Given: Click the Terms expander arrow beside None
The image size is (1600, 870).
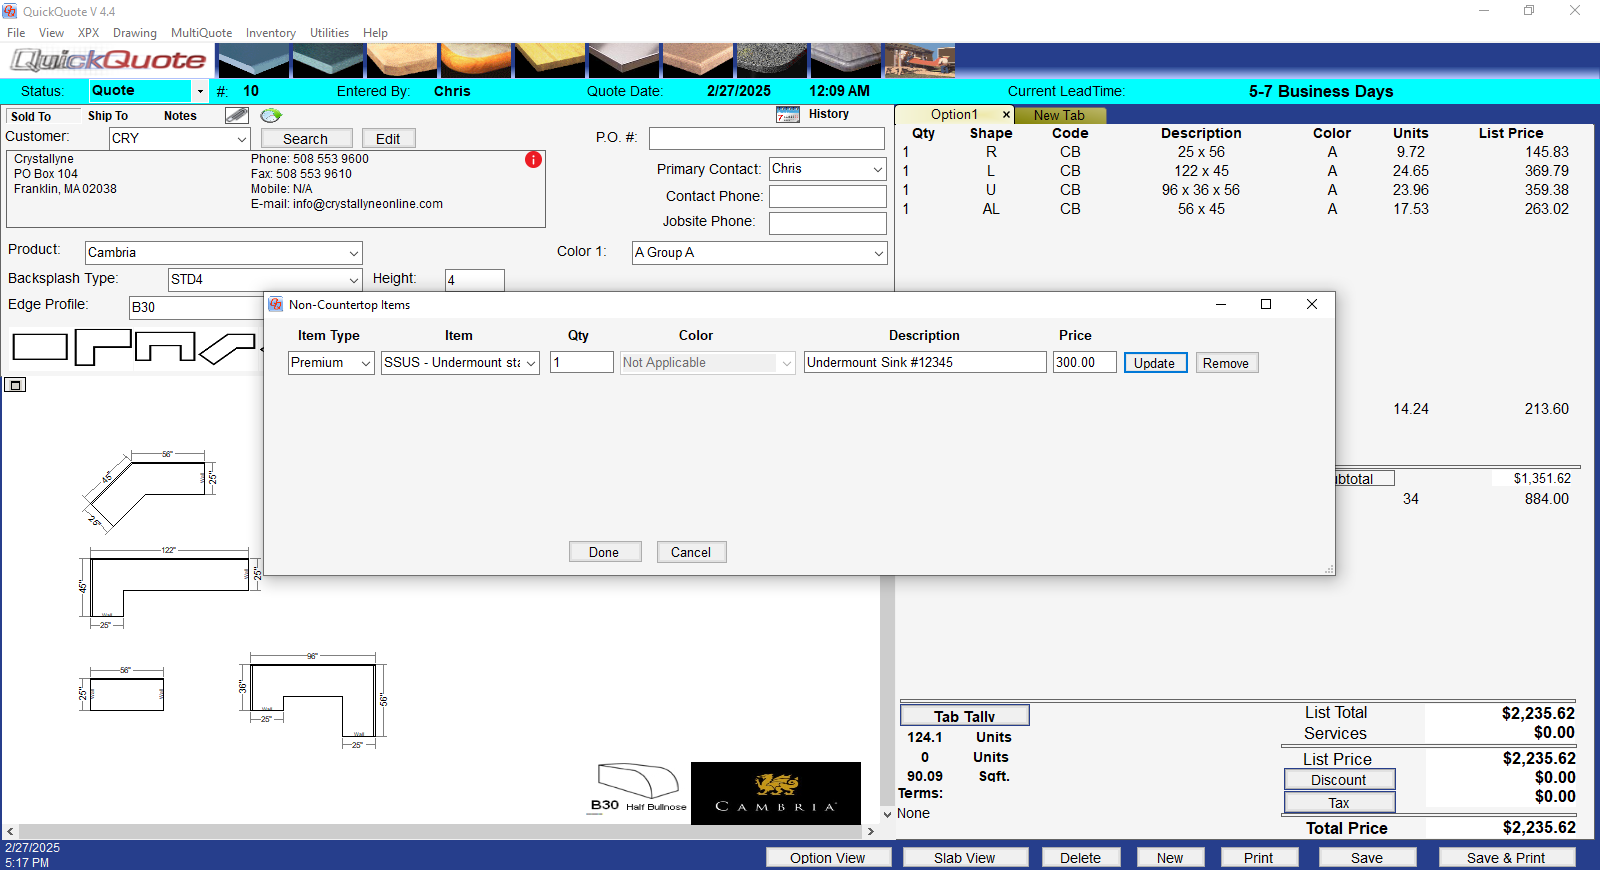Looking at the screenshot, I should [x=888, y=814].
